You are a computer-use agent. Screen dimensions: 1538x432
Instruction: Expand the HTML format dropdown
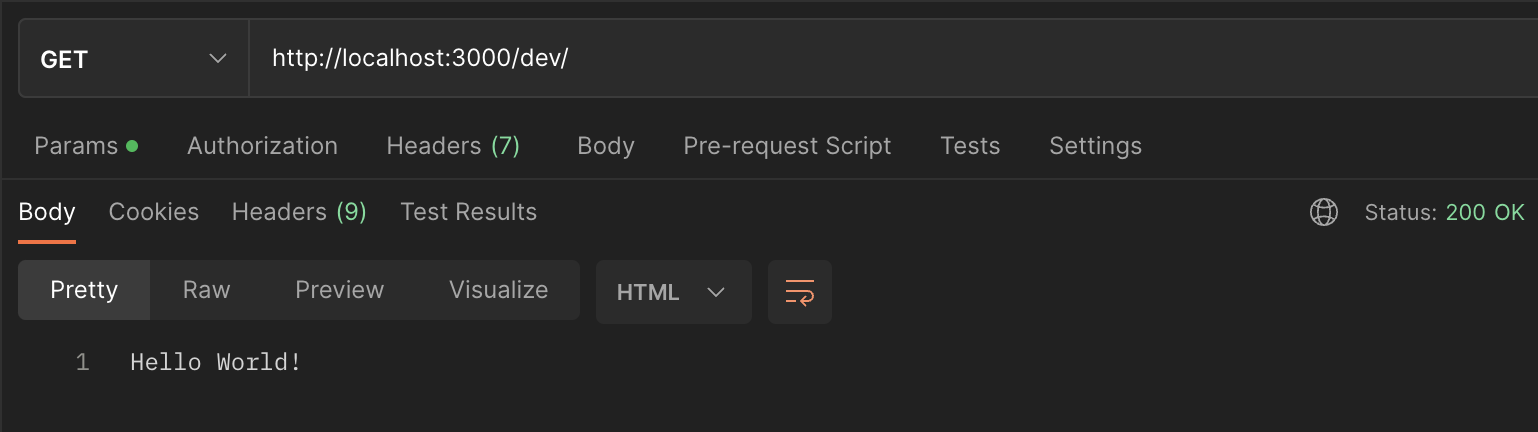pyautogui.click(x=673, y=292)
